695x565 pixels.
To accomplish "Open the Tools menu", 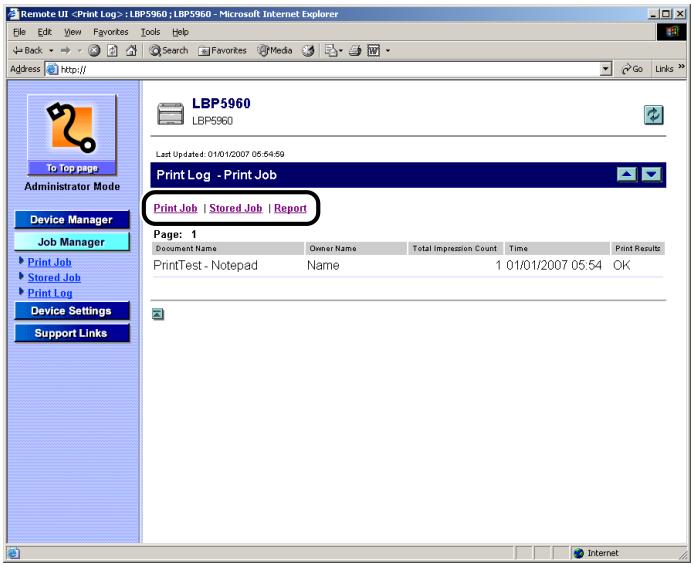I will (x=150, y=32).
